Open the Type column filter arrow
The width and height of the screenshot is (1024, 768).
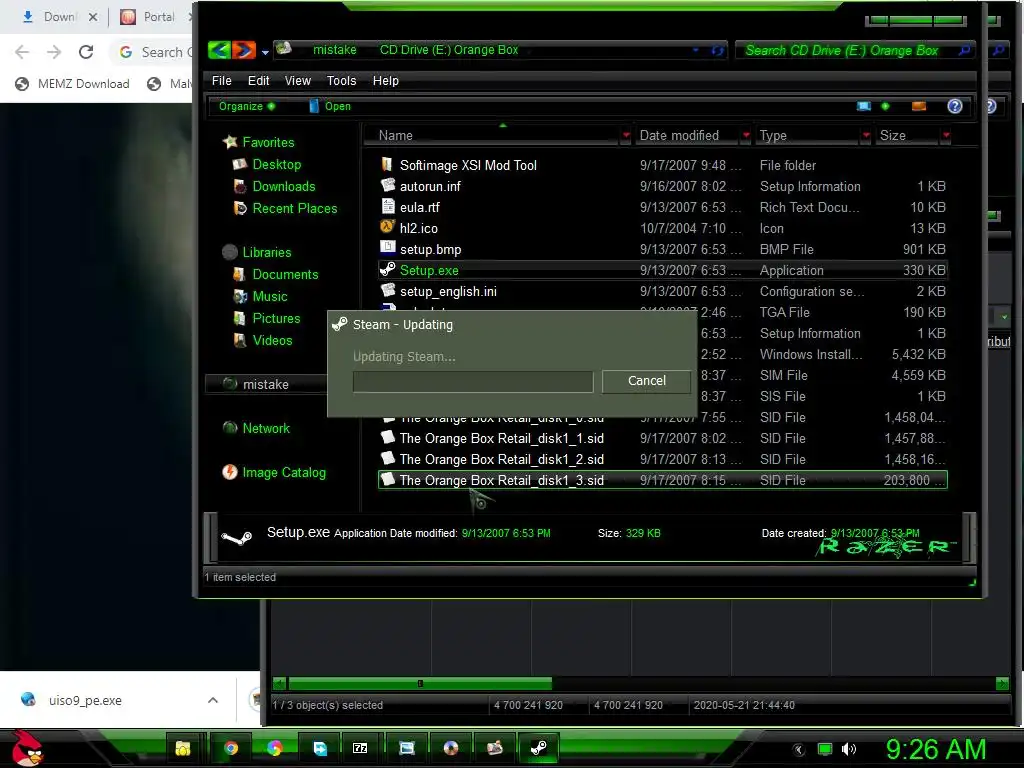pyautogui.click(x=866, y=135)
